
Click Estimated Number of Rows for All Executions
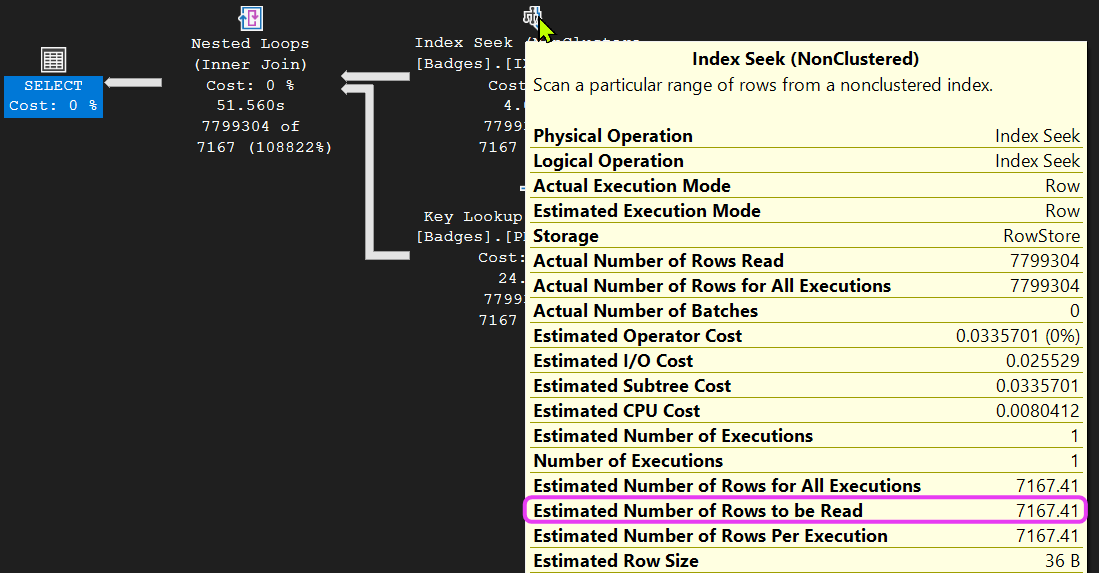pos(806,486)
